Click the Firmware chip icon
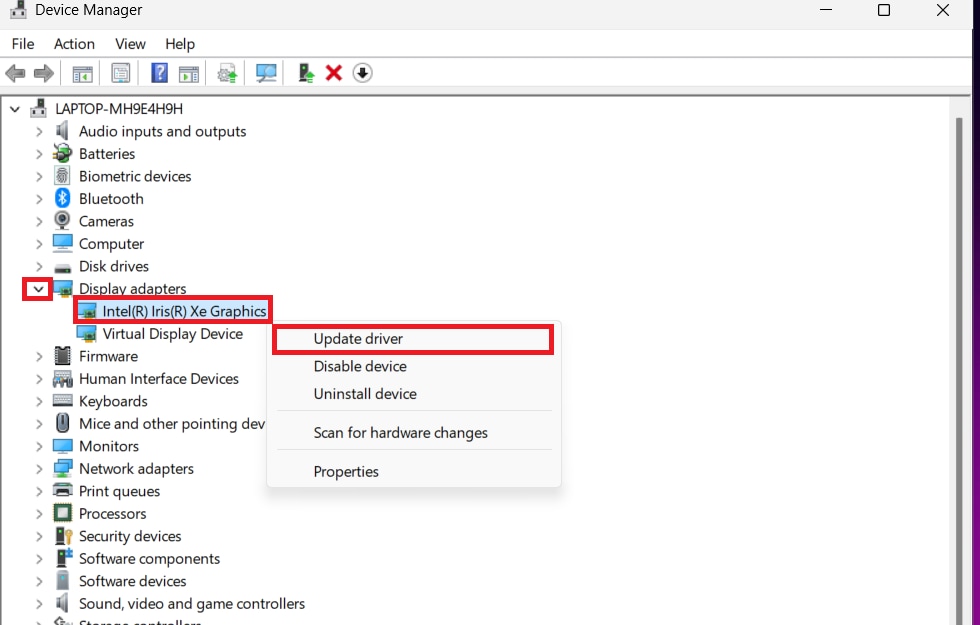The height and width of the screenshot is (625, 980). point(62,356)
